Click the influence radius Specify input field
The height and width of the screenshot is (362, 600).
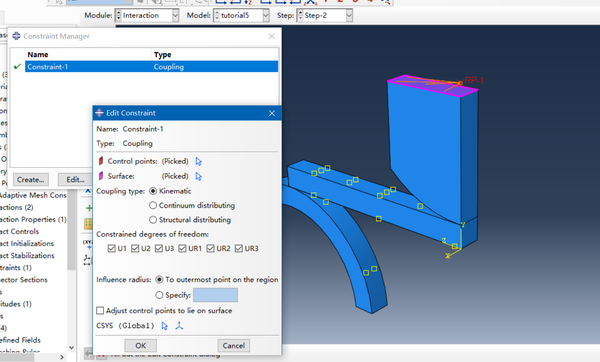pos(215,295)
